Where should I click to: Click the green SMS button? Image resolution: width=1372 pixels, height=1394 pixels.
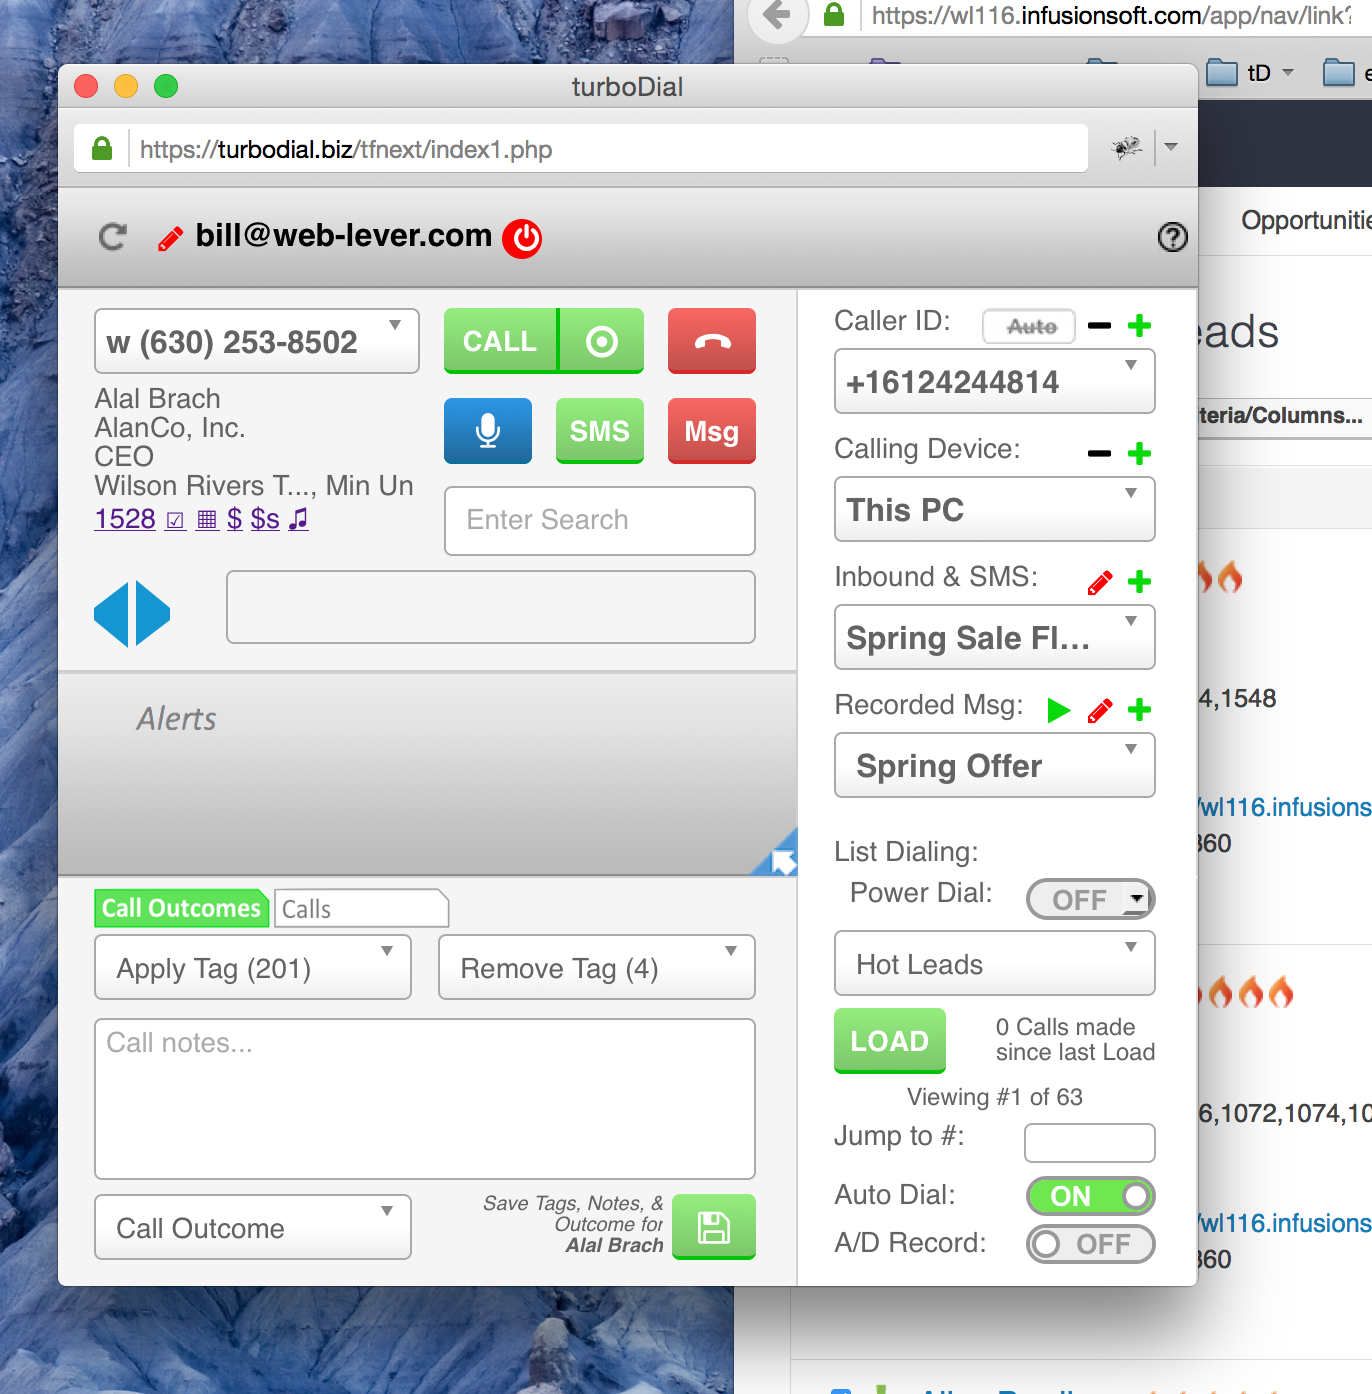pos(600,431)
